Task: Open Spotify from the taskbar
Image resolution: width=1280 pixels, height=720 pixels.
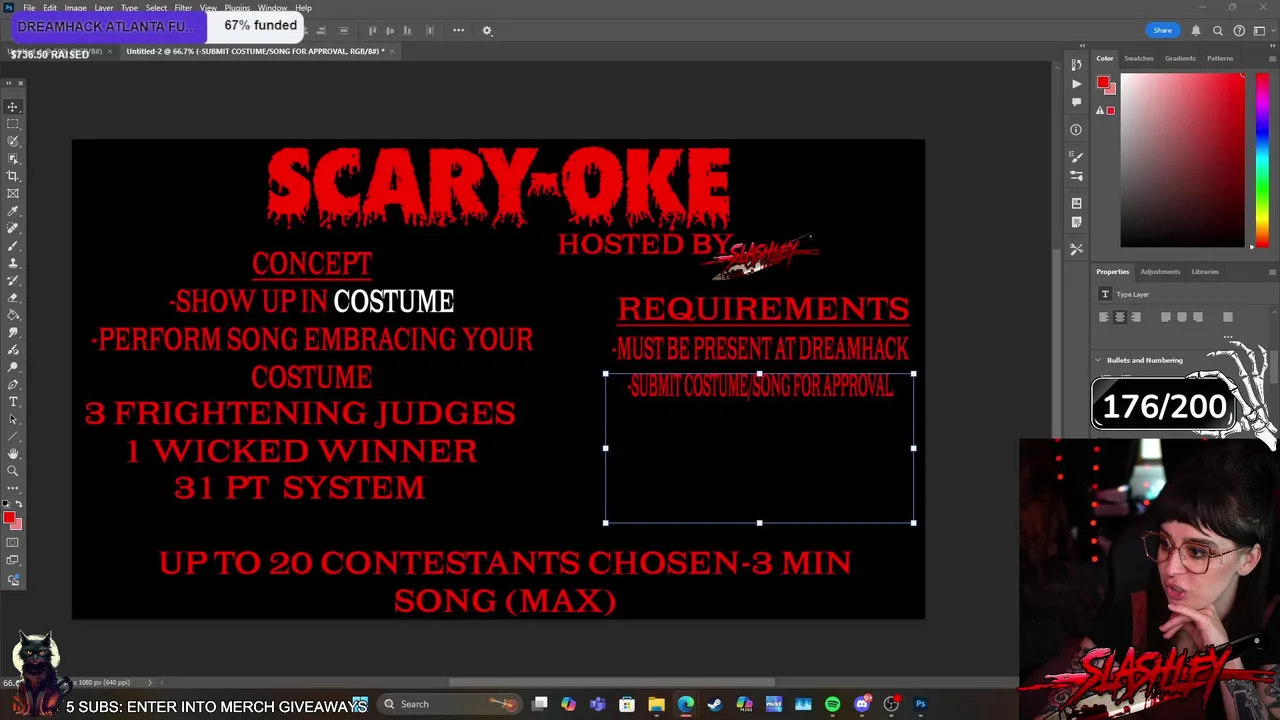Action: click(x=832, y=704)
